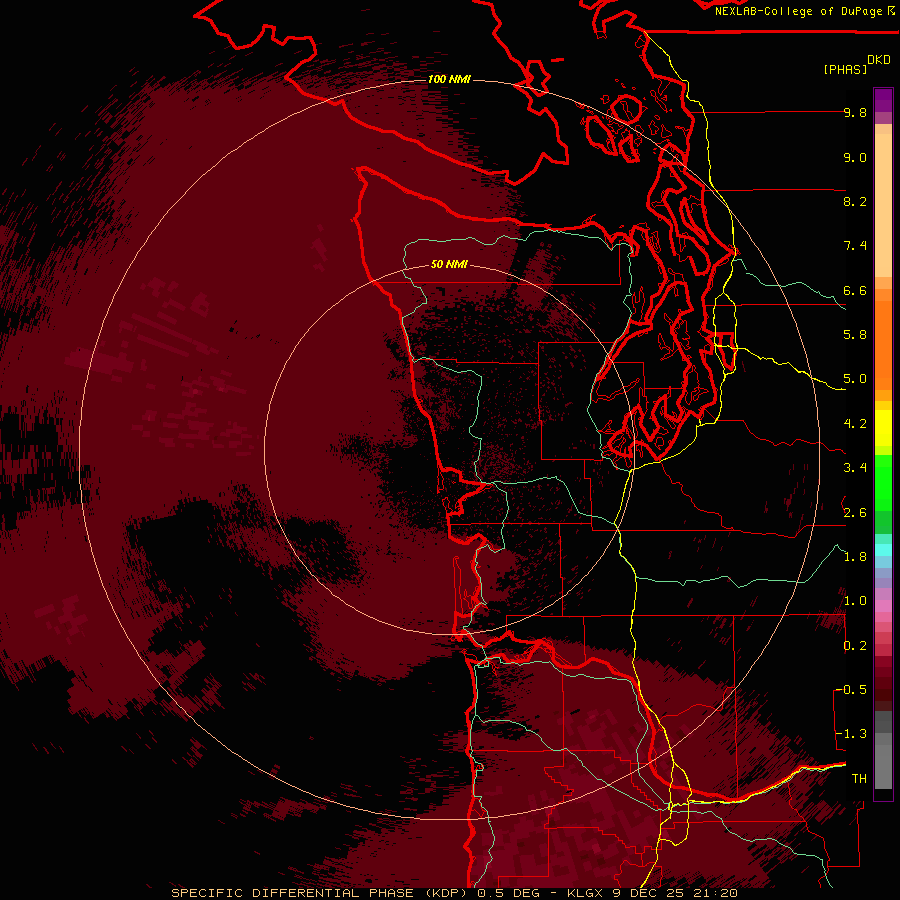The image size is (900, 900).
Task: Select the 9.0 scale value
Action: pyautogui.click(x=855, y=157)
